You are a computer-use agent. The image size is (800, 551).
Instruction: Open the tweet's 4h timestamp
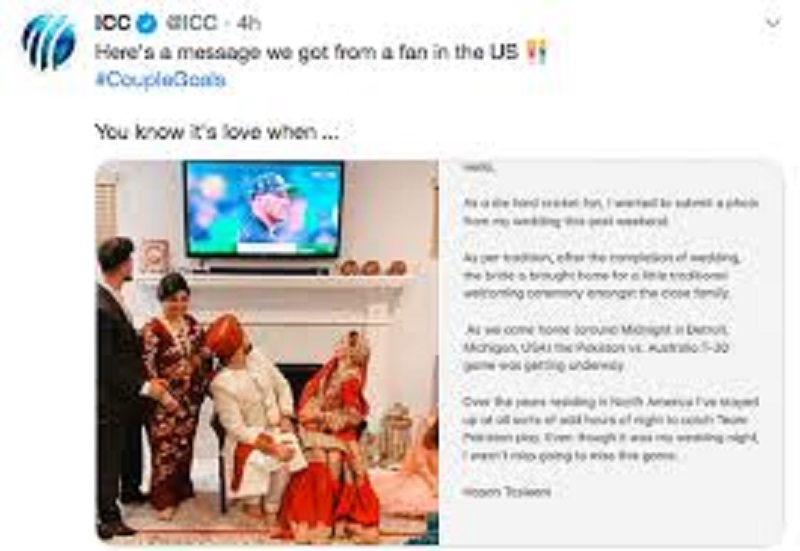[248, 23]
